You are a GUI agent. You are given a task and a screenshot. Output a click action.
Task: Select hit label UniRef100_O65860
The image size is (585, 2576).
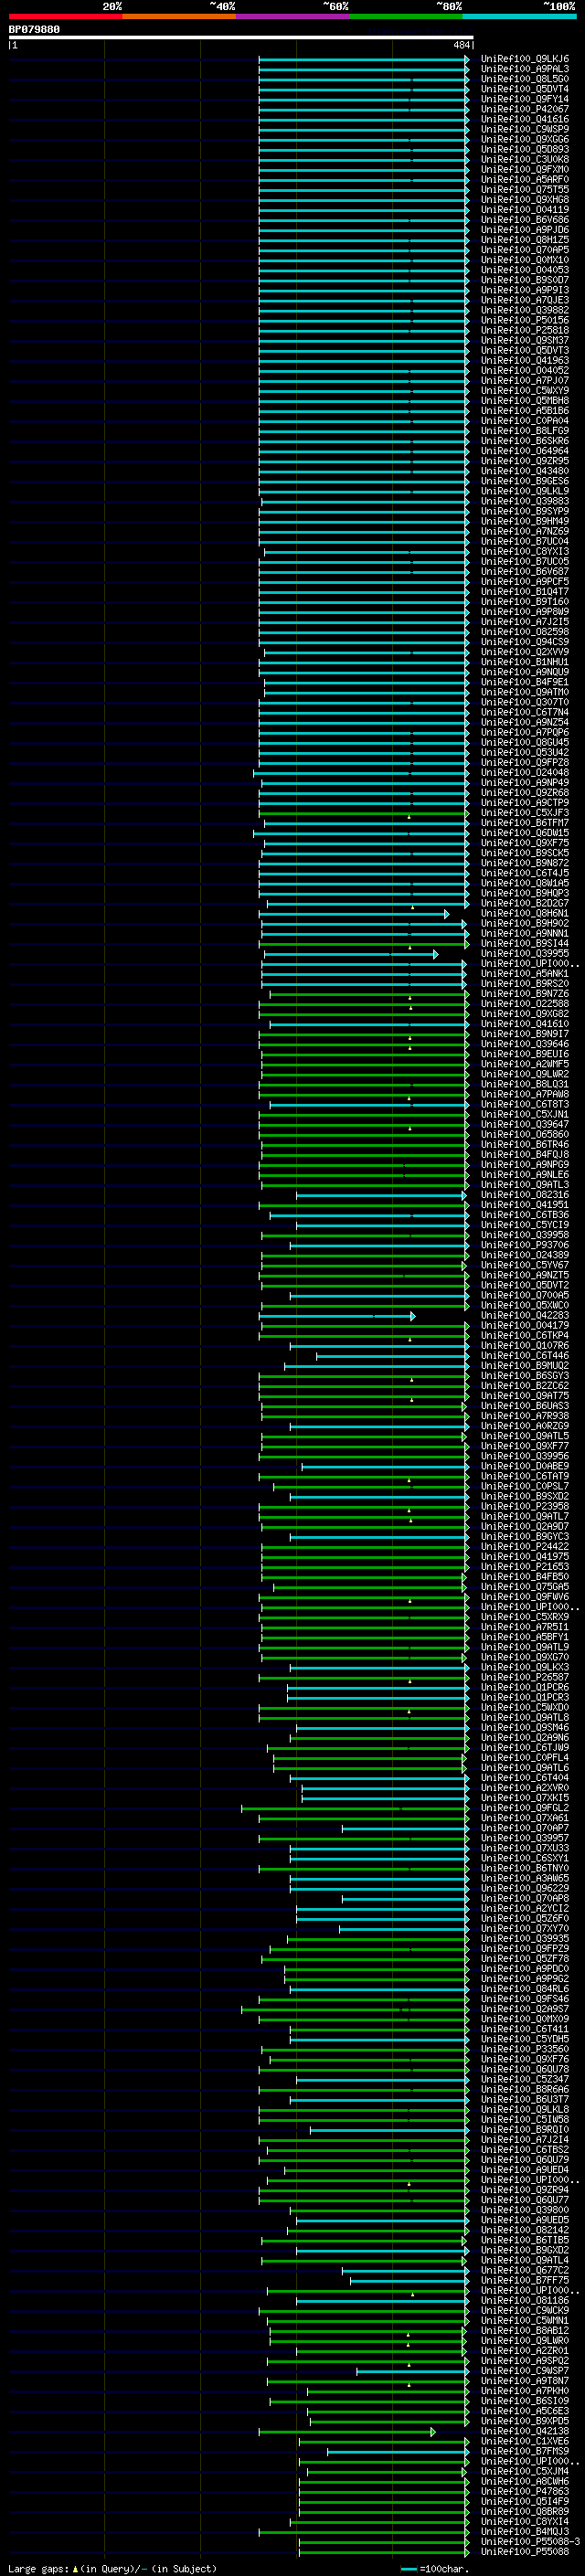coord(525,1134)
